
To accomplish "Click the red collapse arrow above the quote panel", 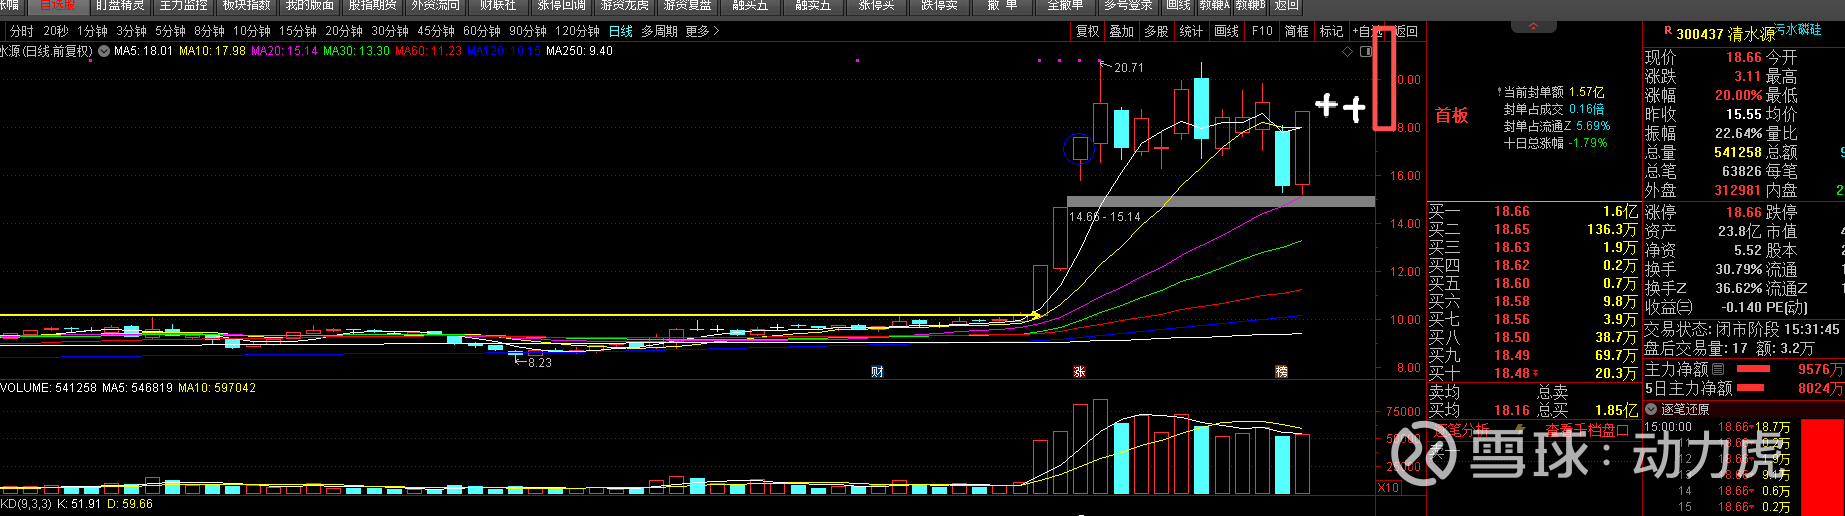I will [x=1534, y=26].
